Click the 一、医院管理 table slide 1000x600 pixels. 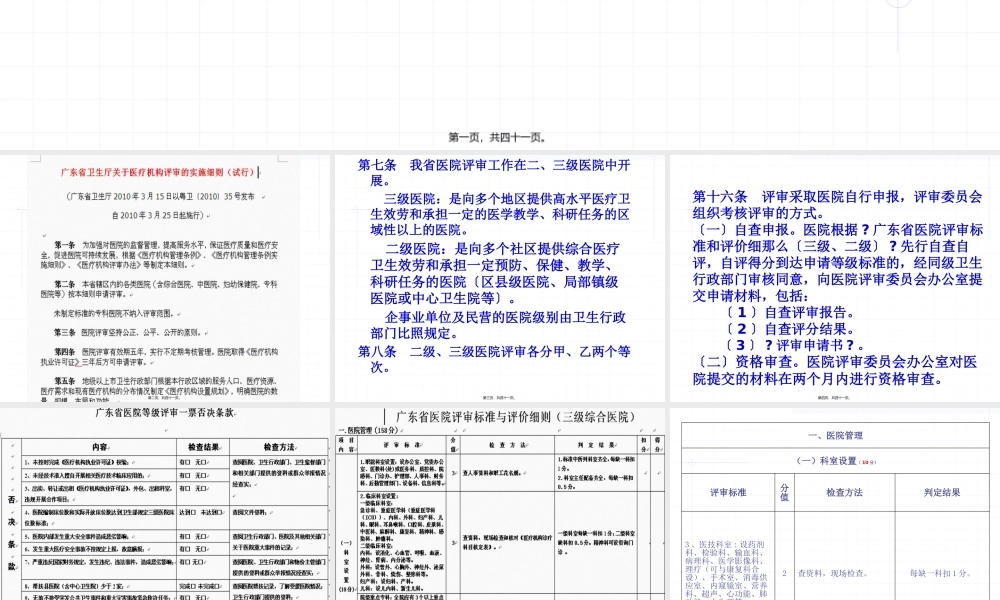point(835,434)
